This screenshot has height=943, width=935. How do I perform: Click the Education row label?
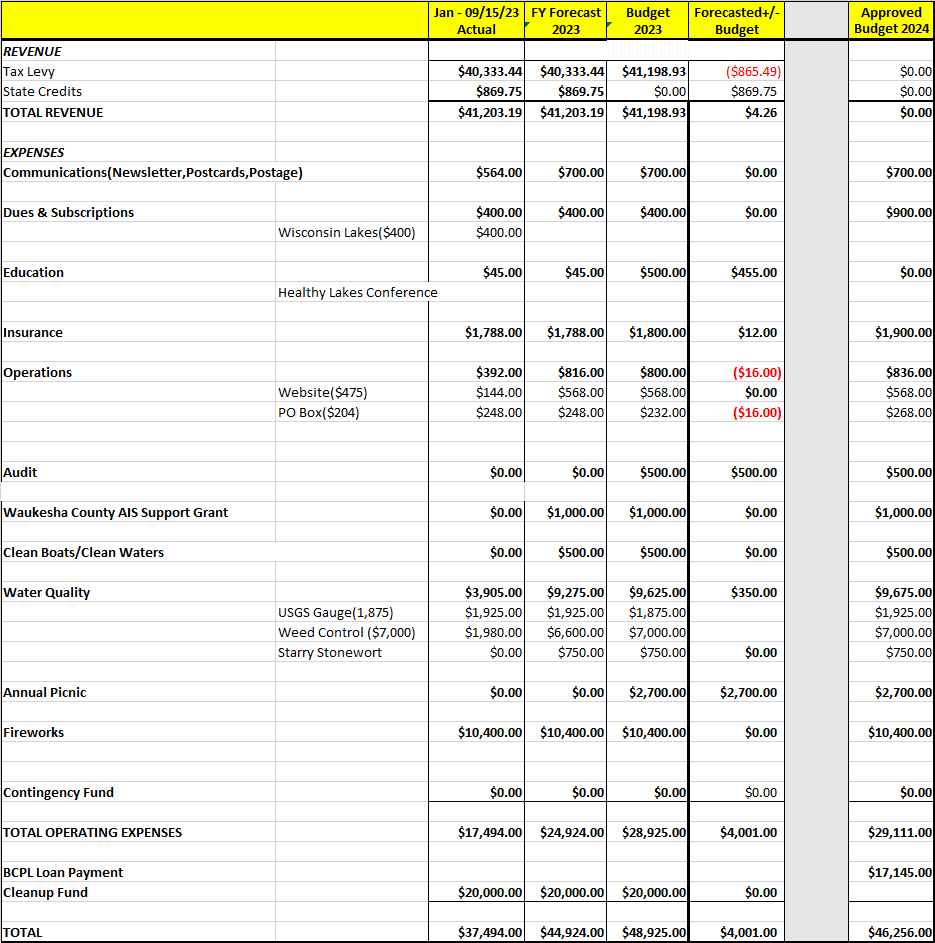(x=33, y=272)
